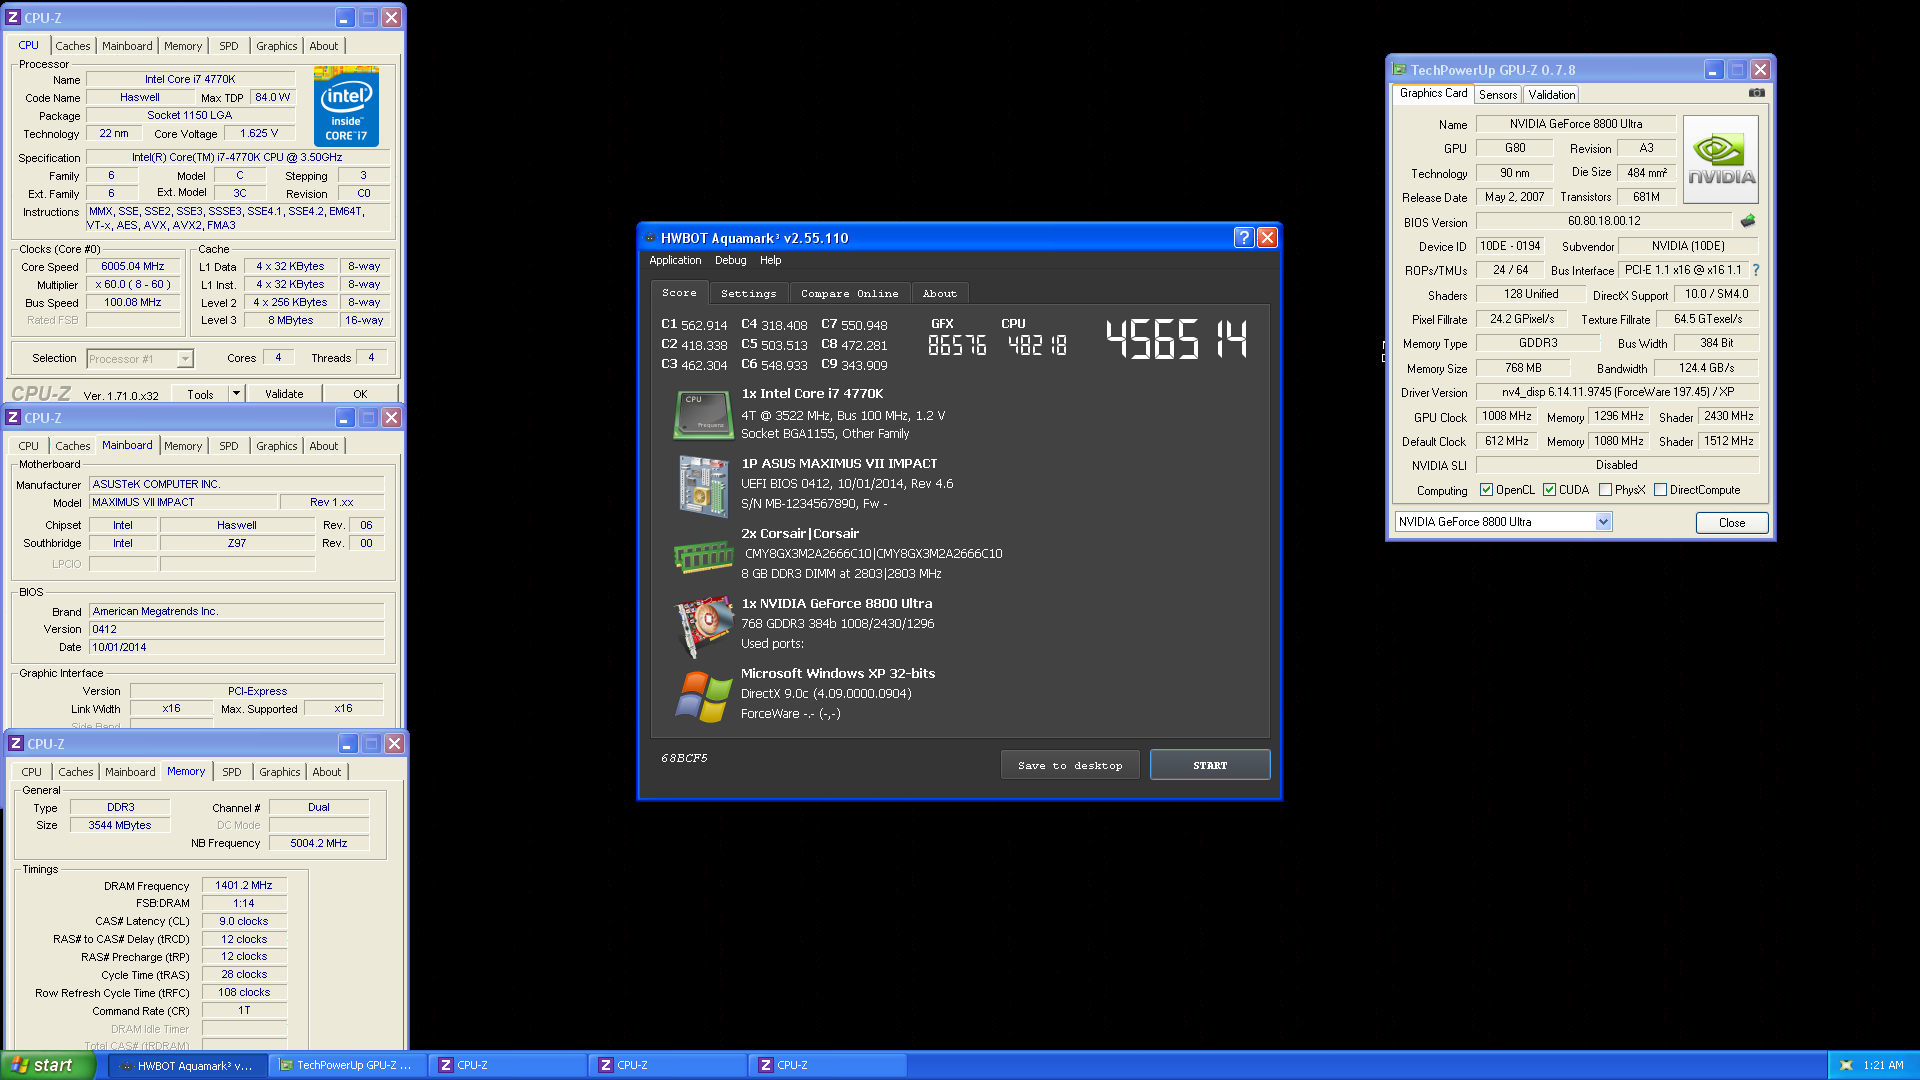
Task: Toggle the CUDA checkbox
Action: [1549, 490]
